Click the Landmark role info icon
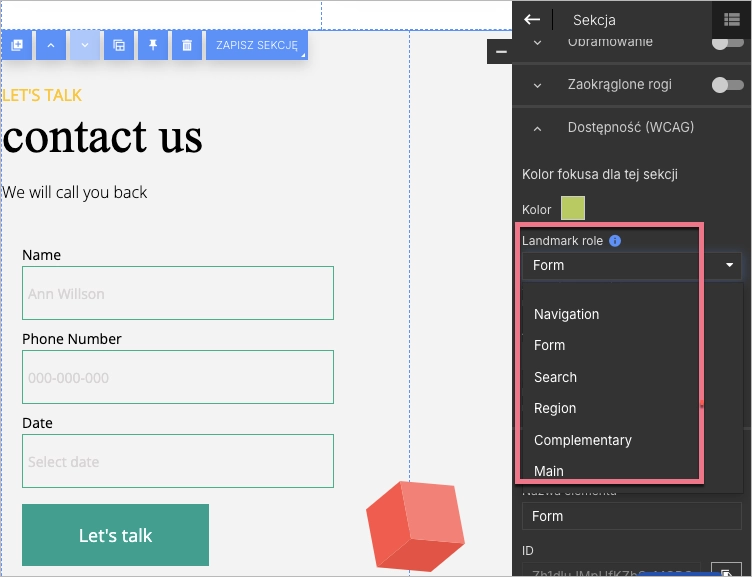This screenshot has width=752, height=577. [x=615, y=241]
